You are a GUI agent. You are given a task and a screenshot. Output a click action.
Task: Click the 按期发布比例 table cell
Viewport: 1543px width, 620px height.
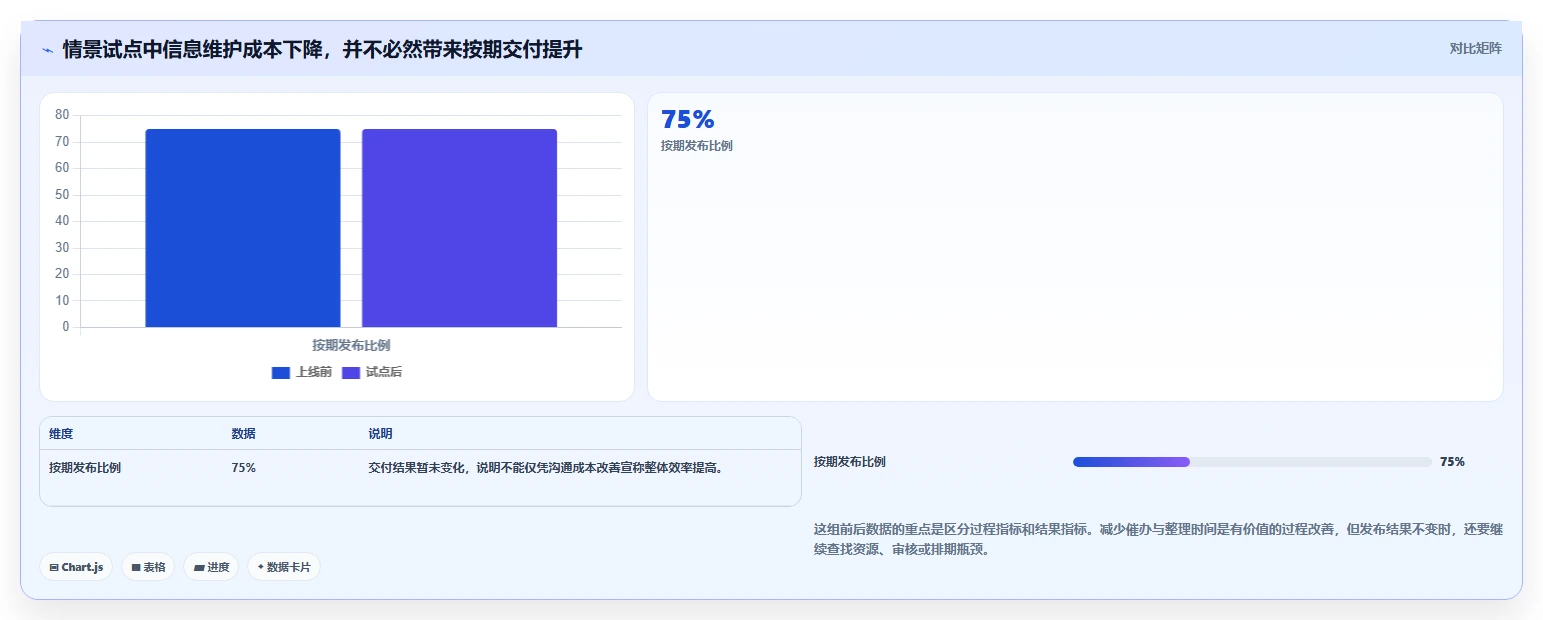pos(85,467)
